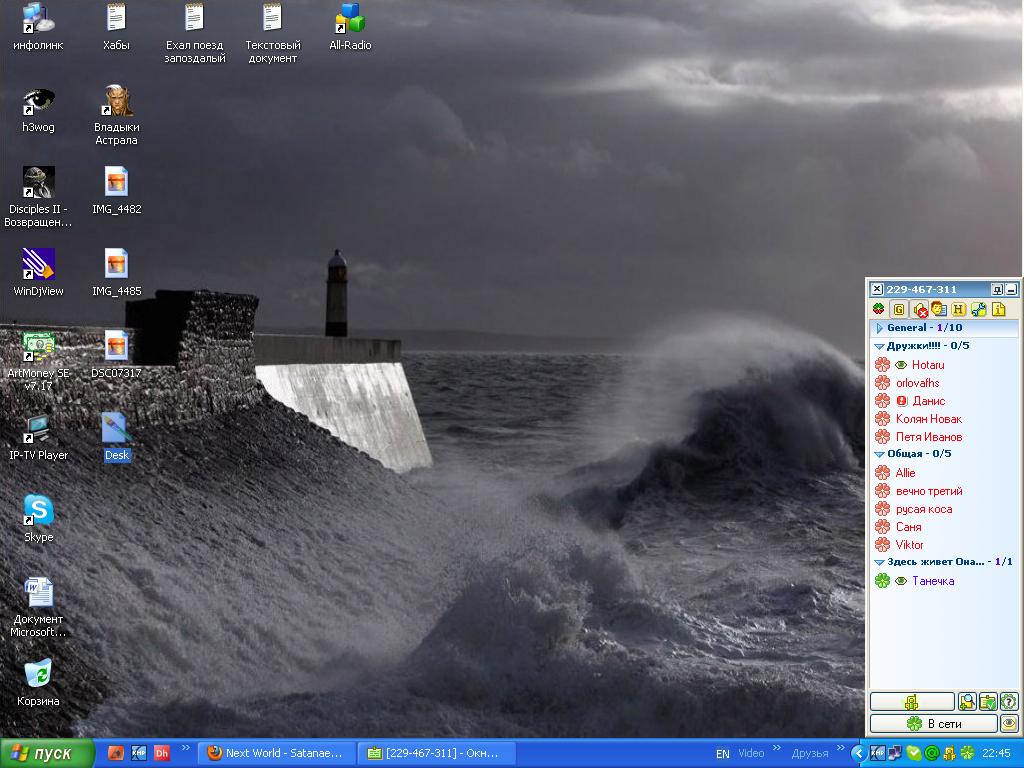Open the Друзья taskbar toolbar

(810, 754)
